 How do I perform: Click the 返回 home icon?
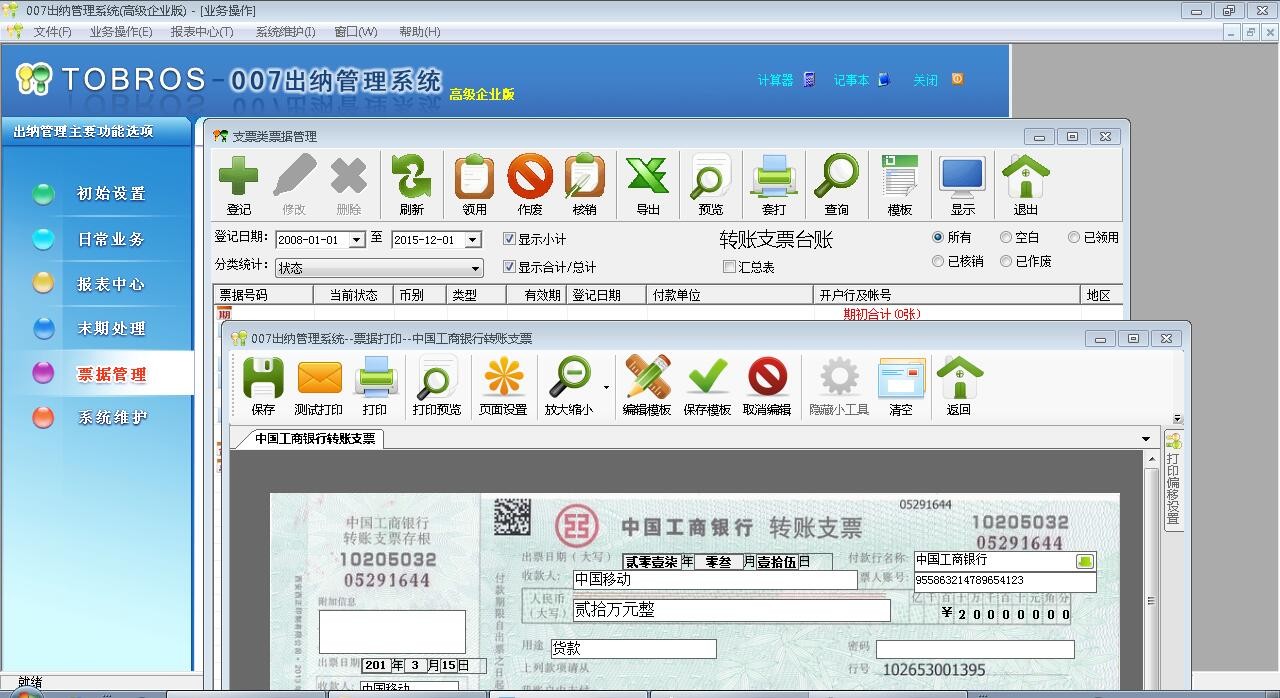click(959, 378)
